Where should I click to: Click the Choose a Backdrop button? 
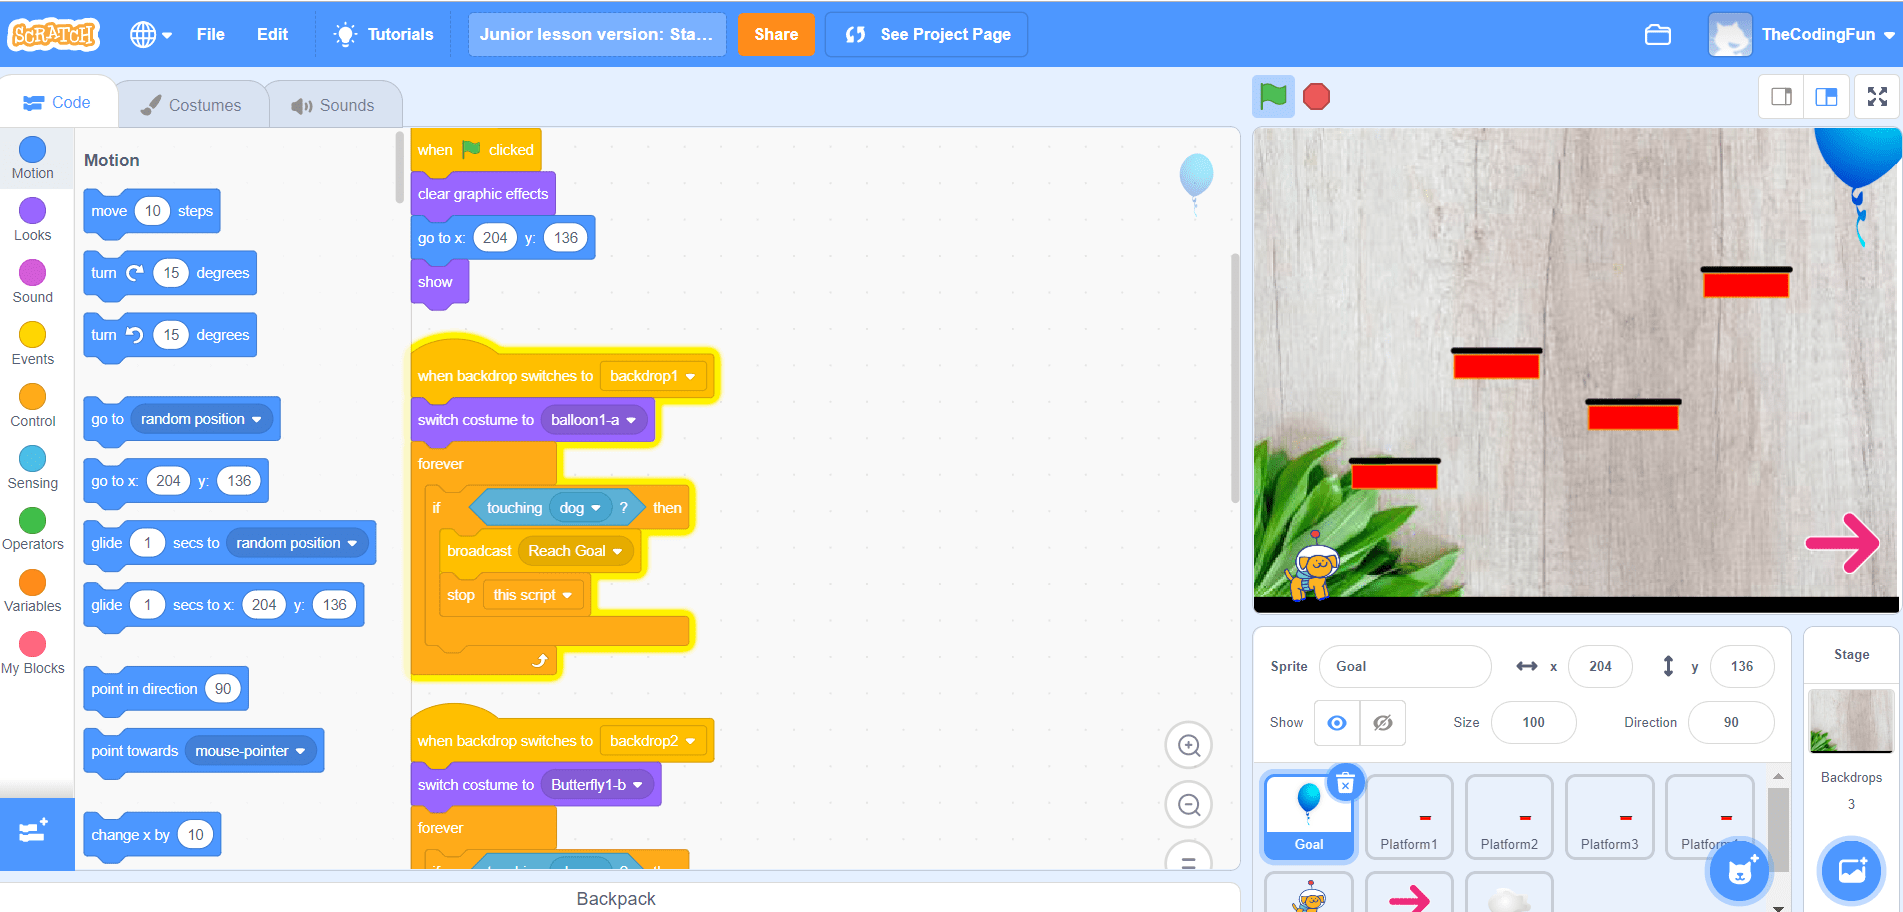1852,871
